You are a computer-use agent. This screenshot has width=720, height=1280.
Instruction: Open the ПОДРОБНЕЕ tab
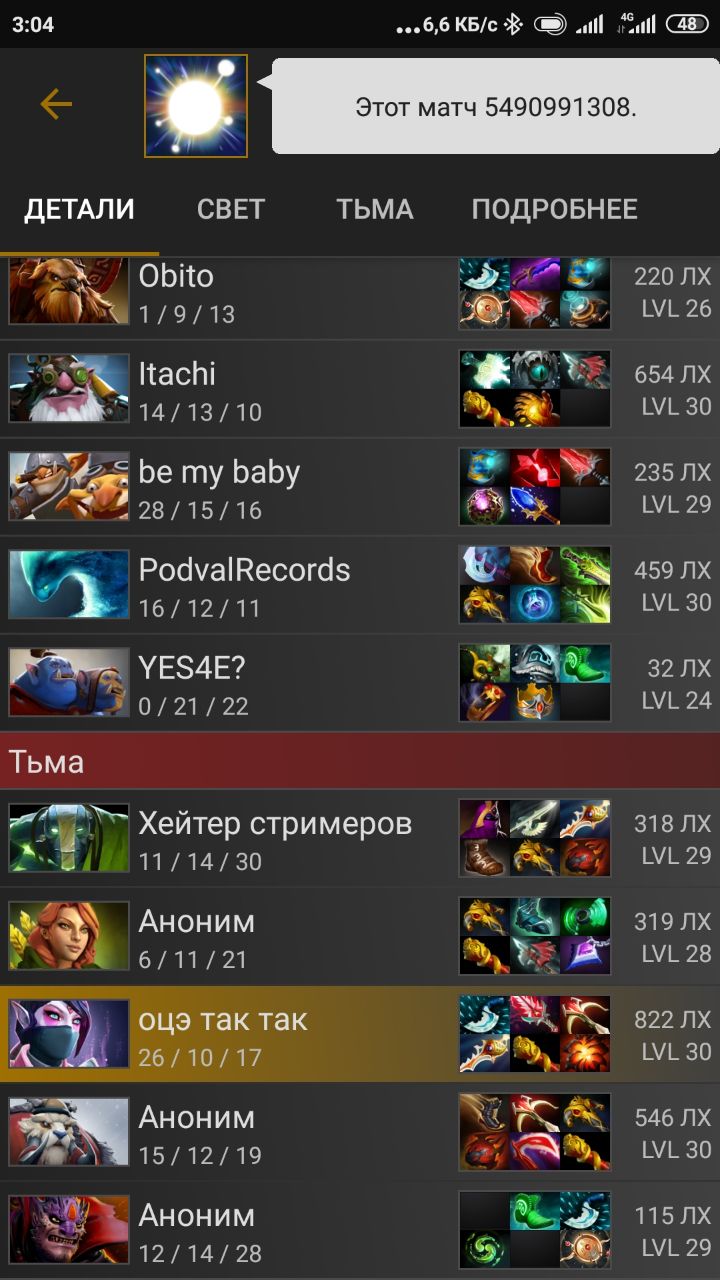(554, 209)
